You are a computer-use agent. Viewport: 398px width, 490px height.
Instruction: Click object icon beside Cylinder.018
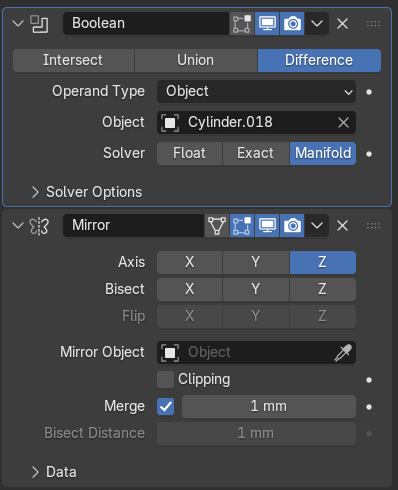tap(170, 123)
